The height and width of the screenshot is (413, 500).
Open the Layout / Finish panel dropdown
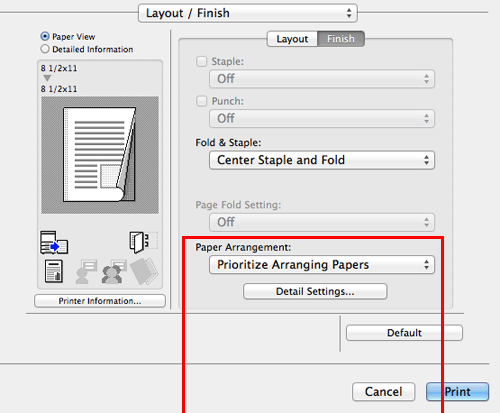click(248, 13)
